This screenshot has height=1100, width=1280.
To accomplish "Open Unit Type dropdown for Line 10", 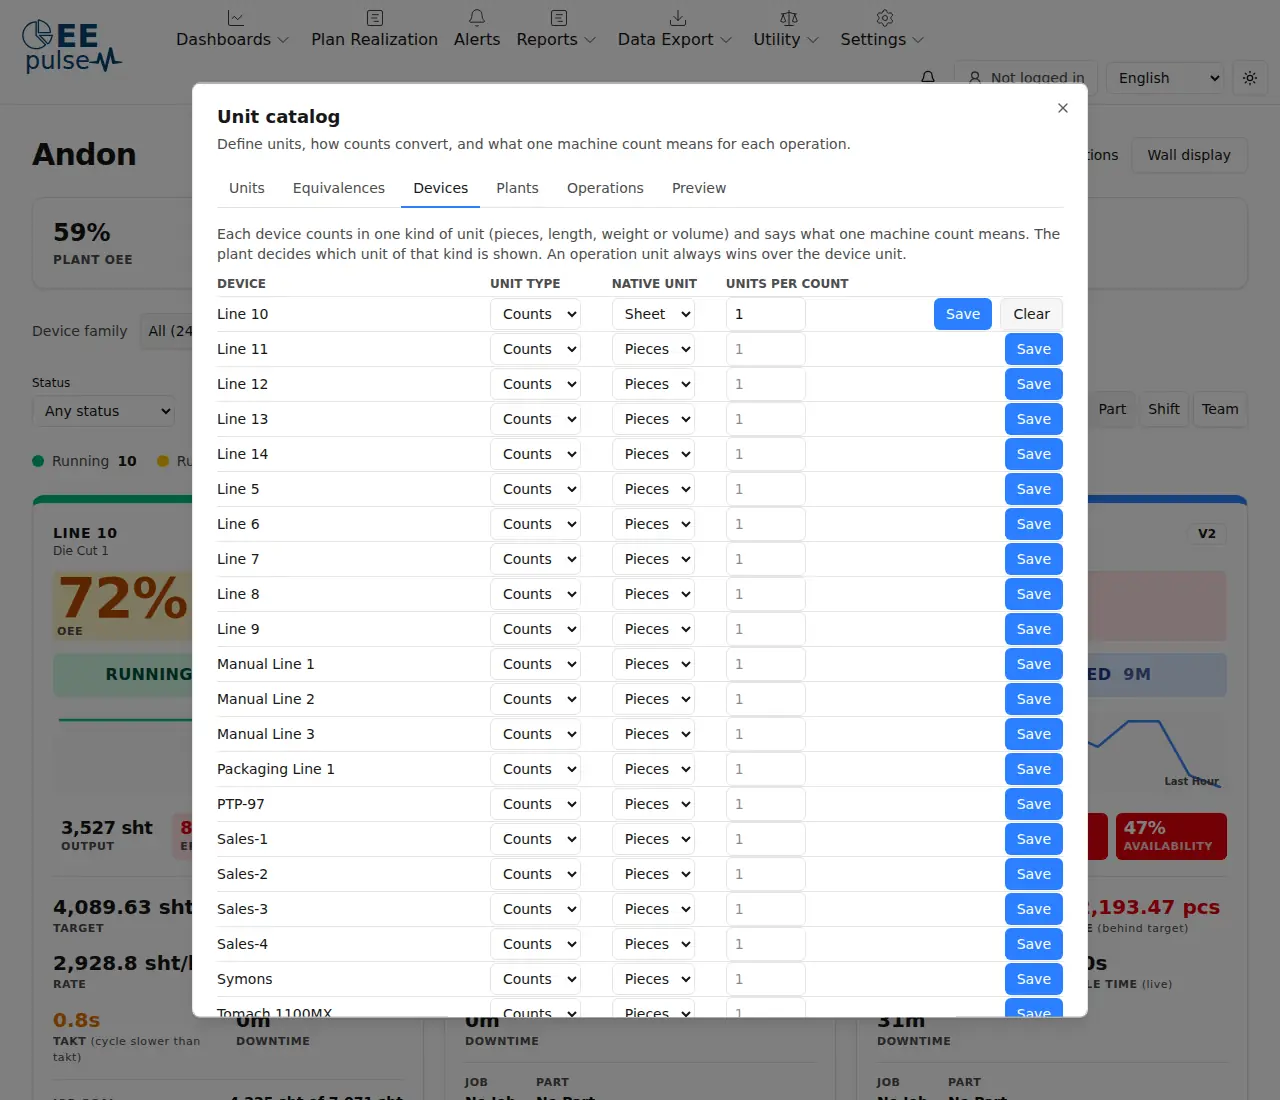I will tap(535, 314).
